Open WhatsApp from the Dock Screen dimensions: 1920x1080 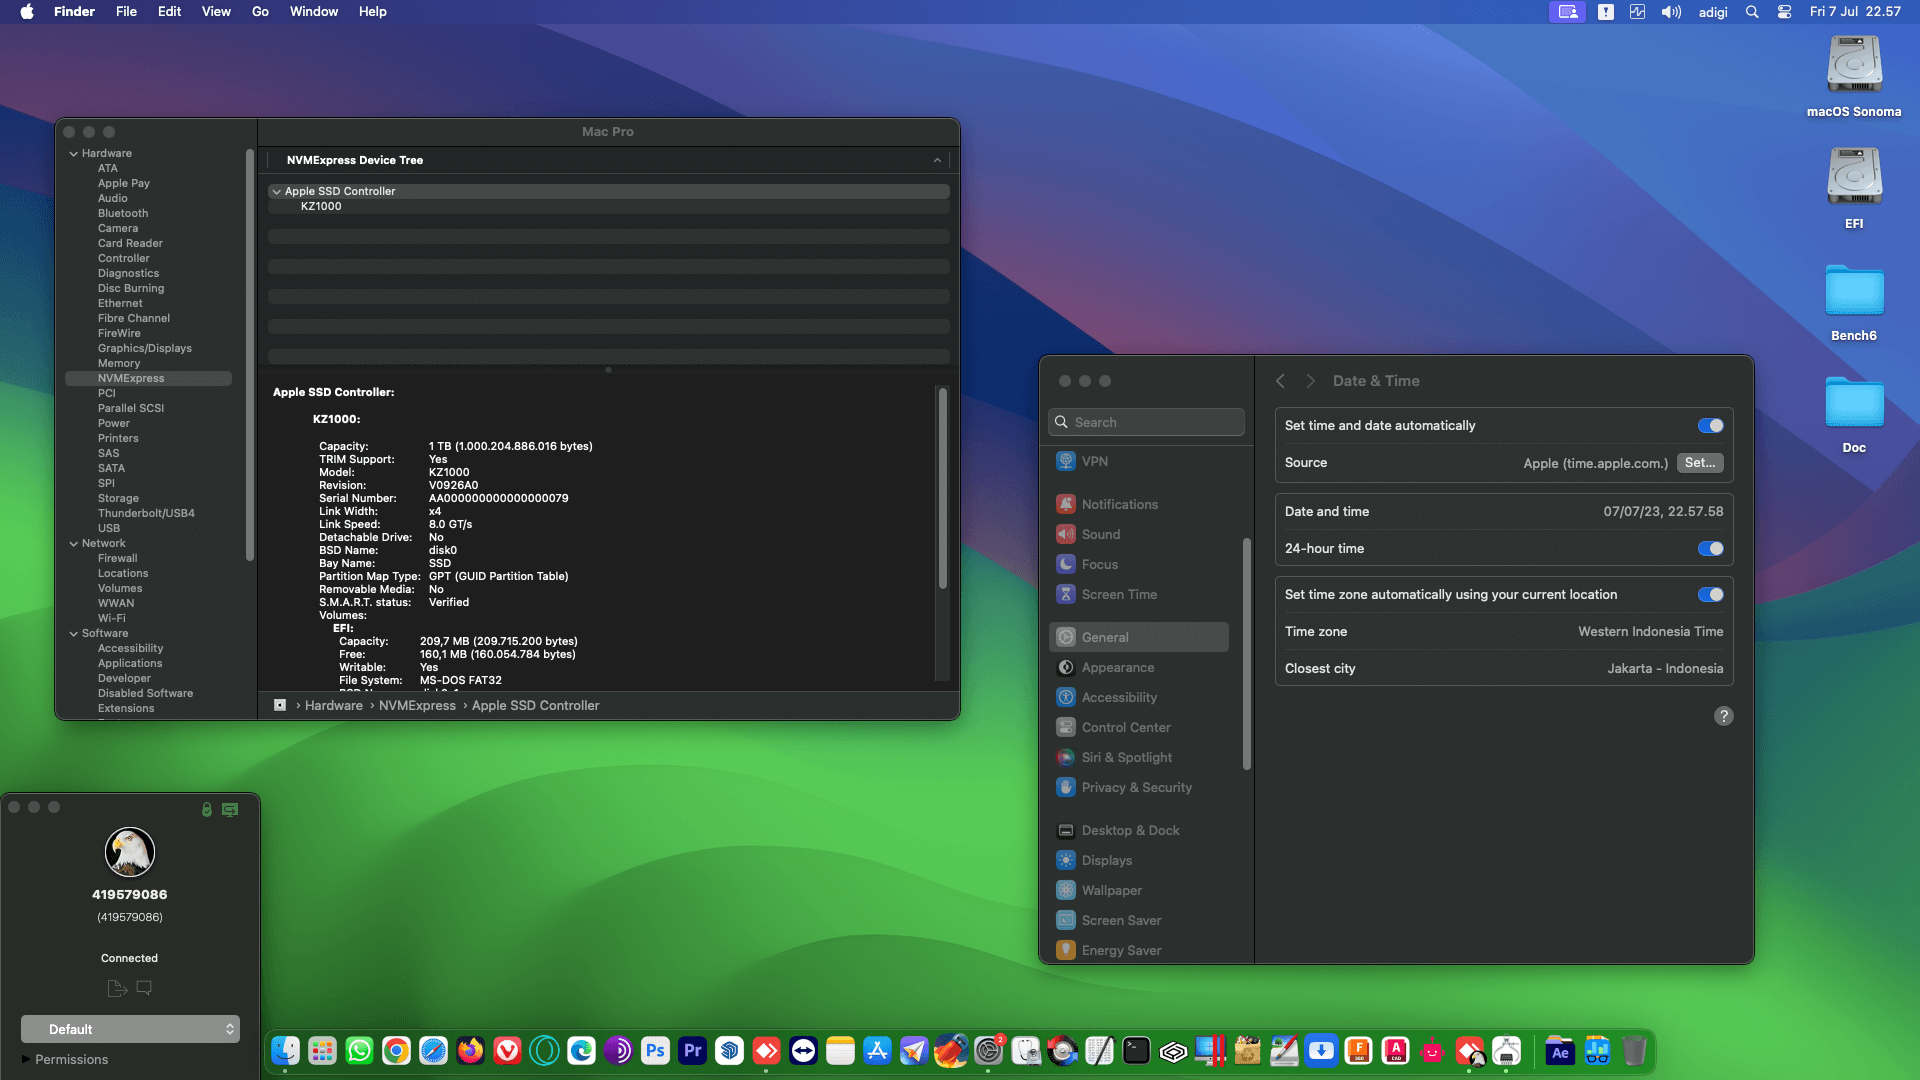point(359,1051)
